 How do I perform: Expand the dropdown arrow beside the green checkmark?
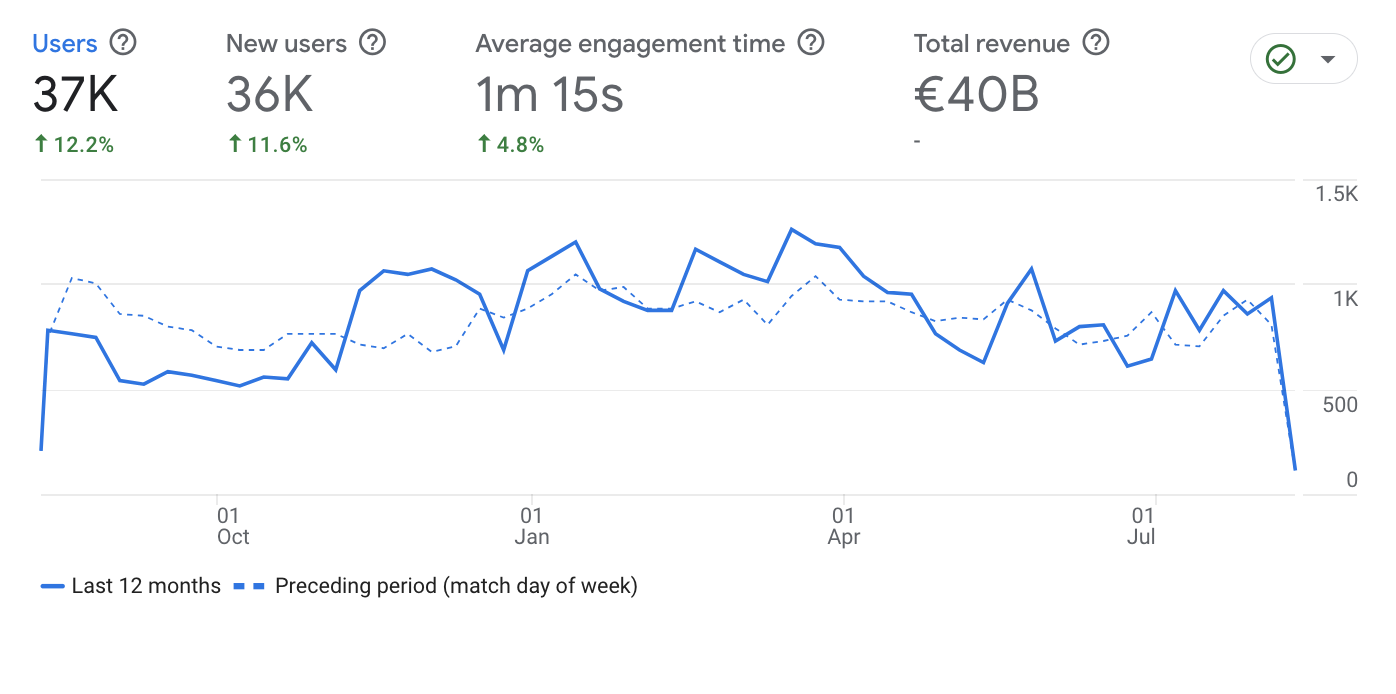[x=1328, y=59]
